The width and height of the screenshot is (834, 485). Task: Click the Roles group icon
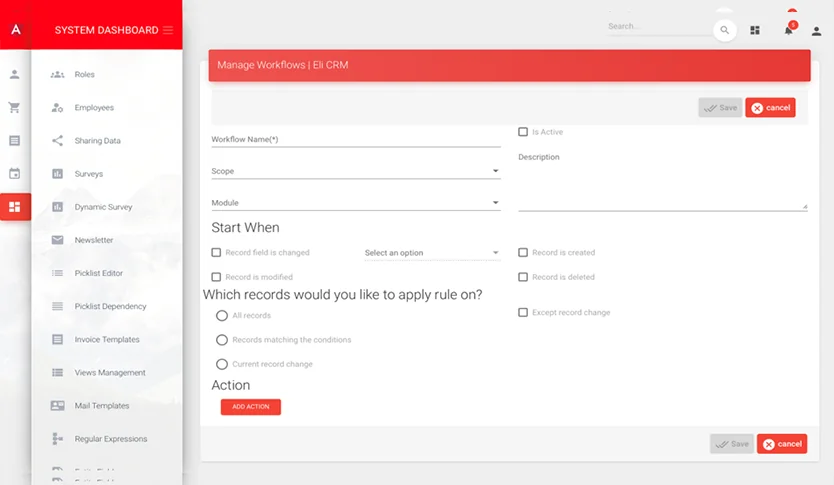[57, 74]
